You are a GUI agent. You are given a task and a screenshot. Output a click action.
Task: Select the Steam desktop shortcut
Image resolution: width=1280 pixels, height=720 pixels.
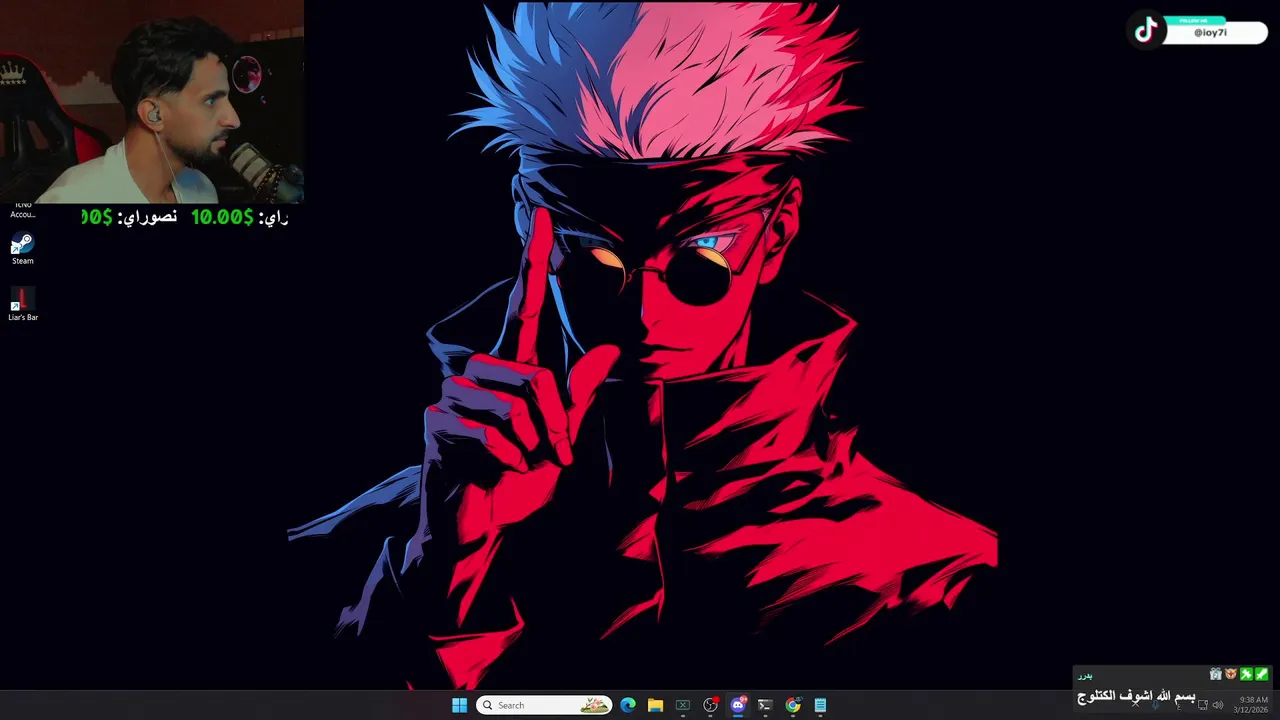tap(22, 249)
